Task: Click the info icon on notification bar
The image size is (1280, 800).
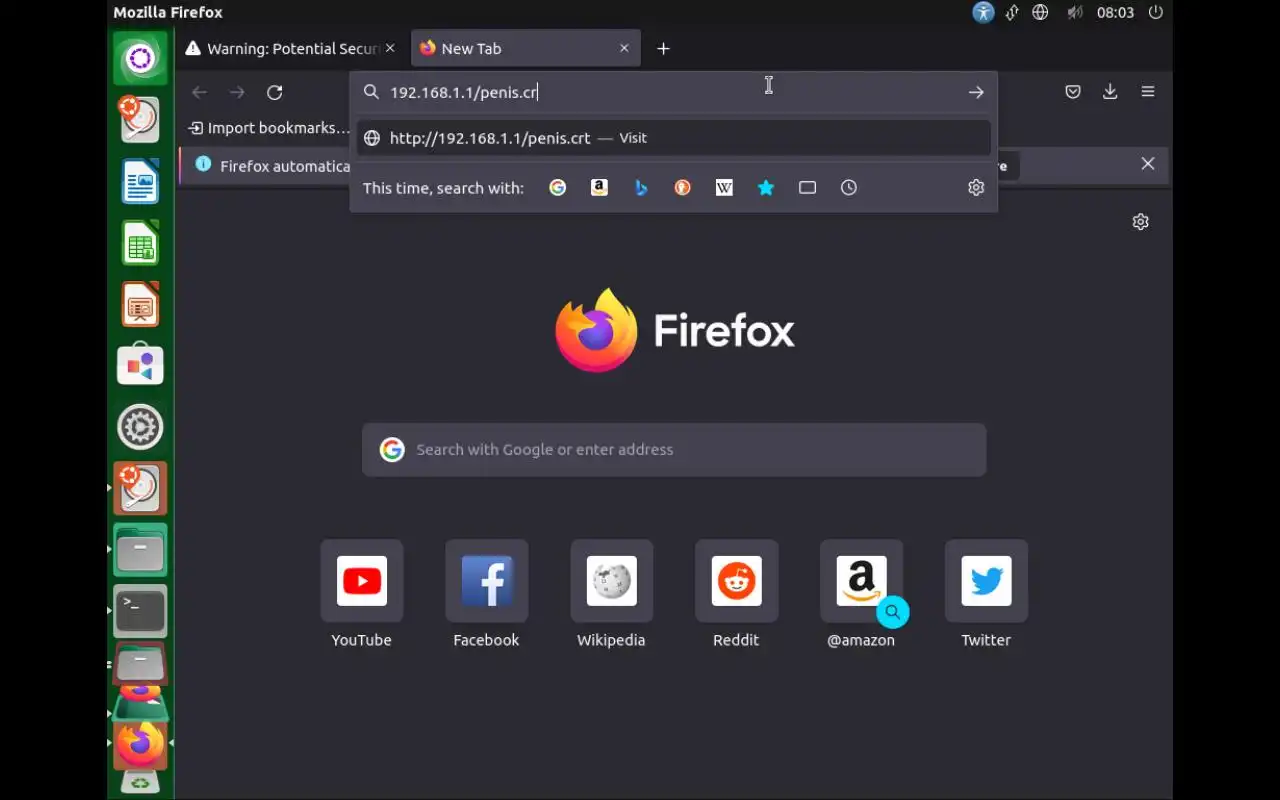Action: click(203, 164)
